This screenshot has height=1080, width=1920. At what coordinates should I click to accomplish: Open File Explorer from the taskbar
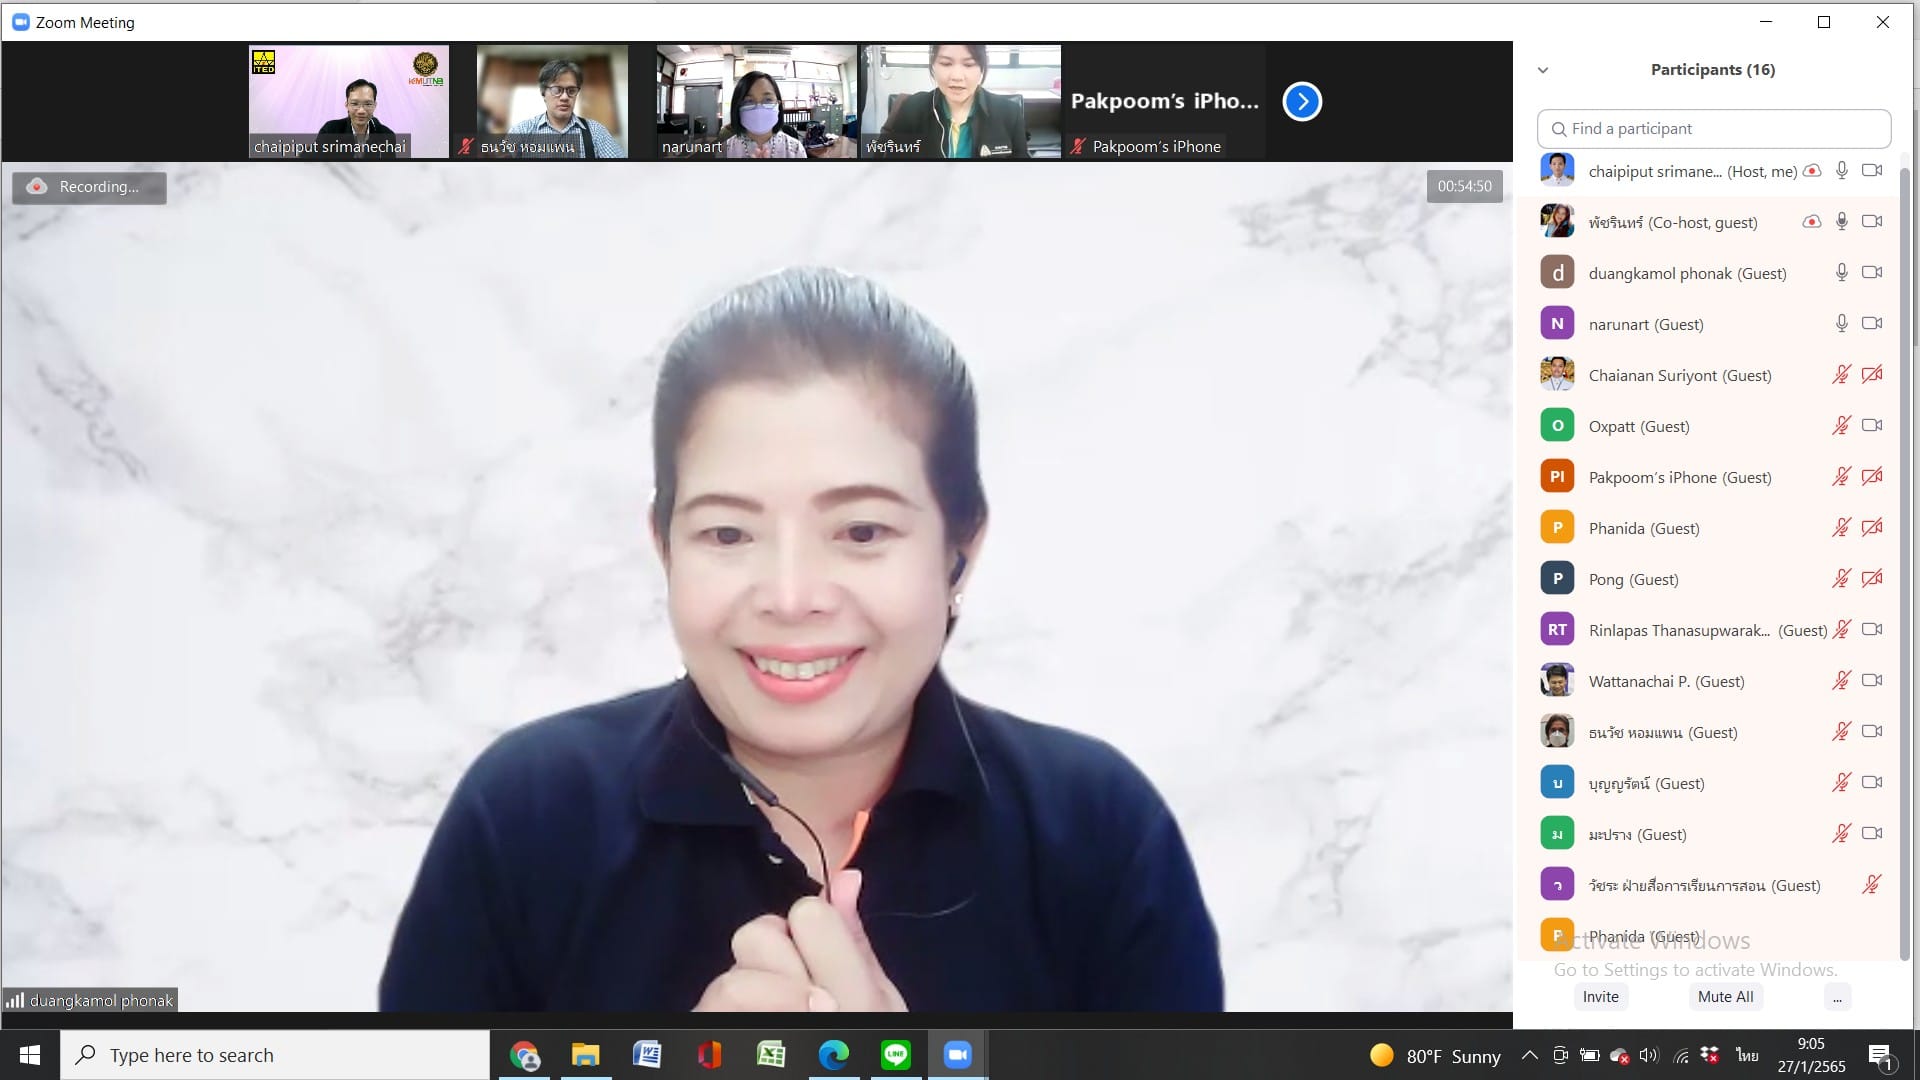tap(585, 1055)
